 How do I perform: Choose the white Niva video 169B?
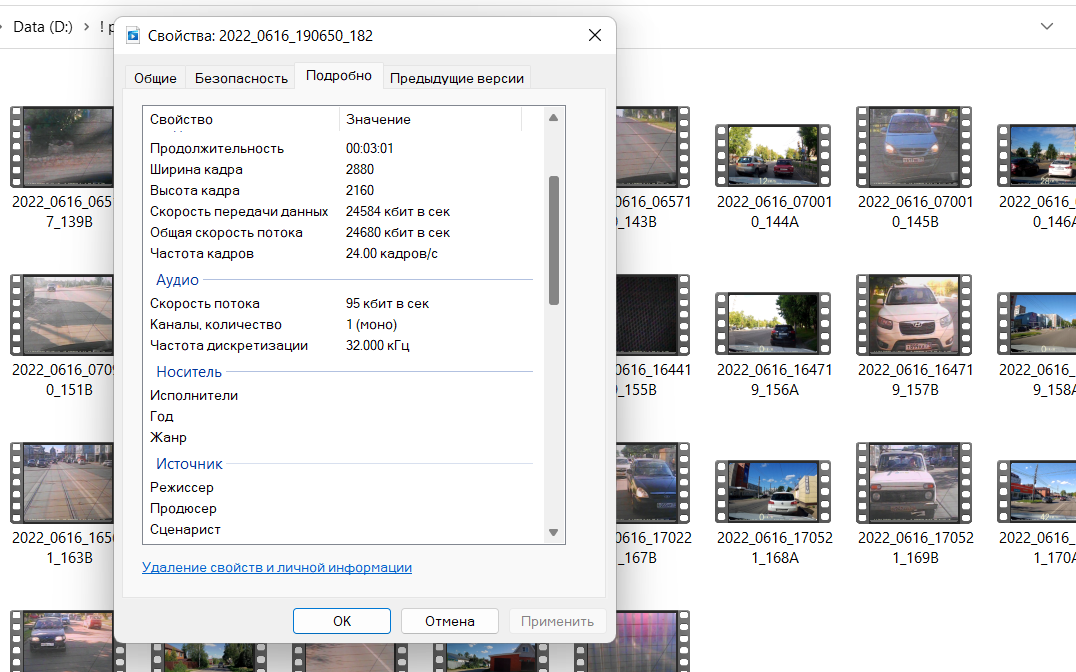pos(914,483)
